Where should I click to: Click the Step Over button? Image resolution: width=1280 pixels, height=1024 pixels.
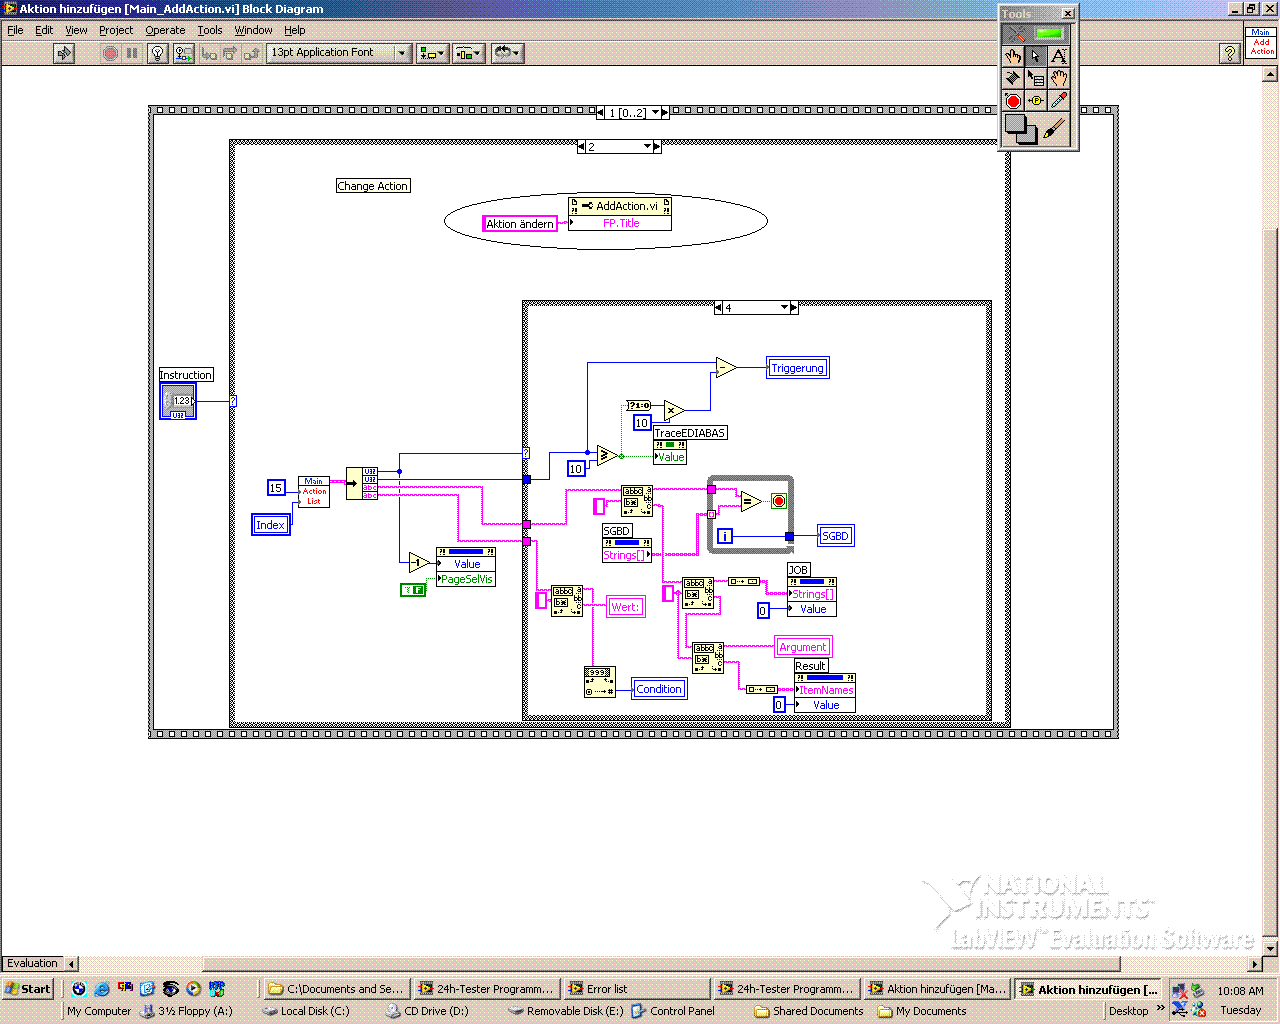point(230,53)
